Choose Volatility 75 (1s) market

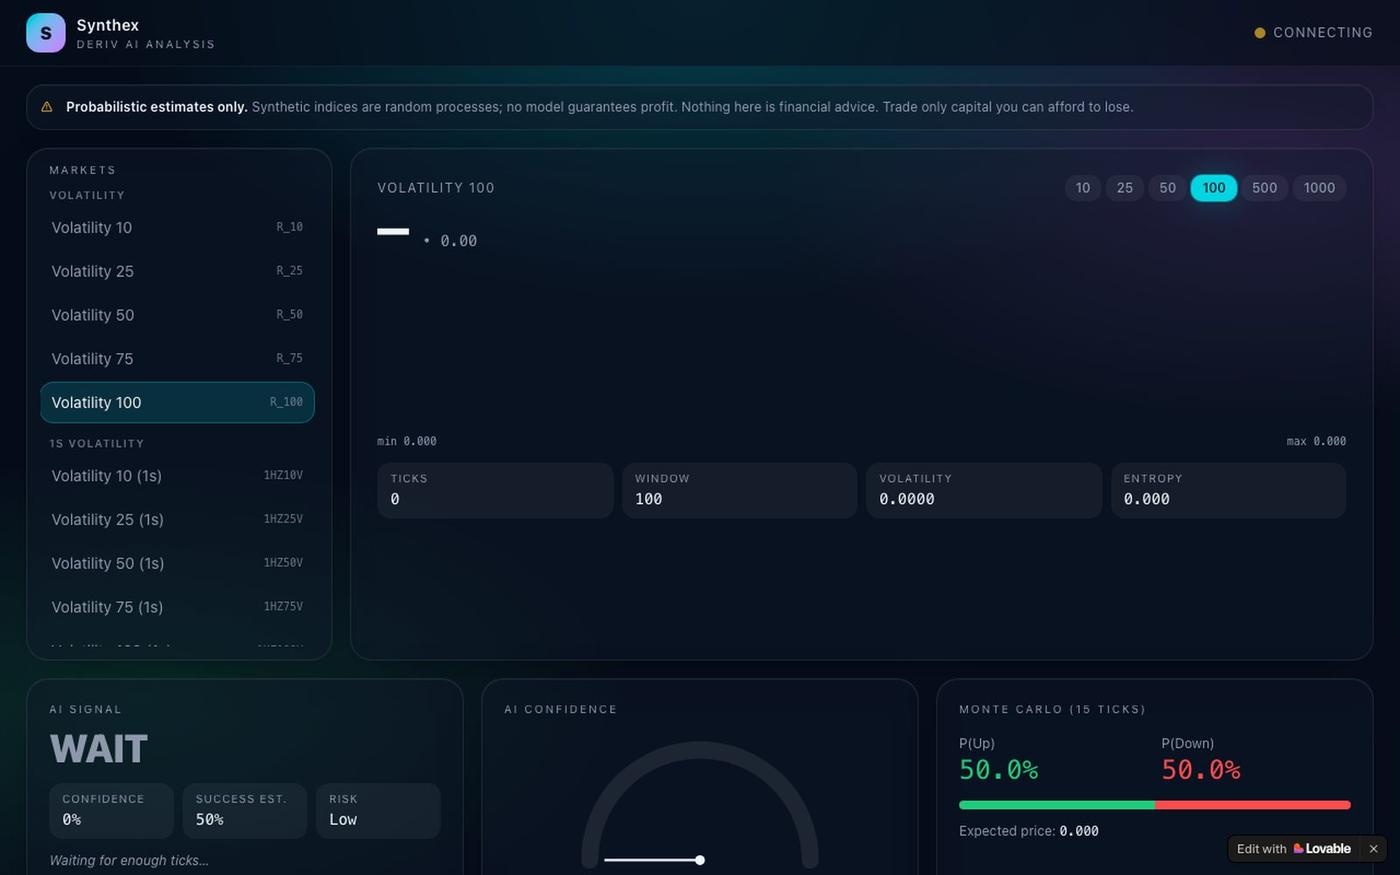[177, 607]
